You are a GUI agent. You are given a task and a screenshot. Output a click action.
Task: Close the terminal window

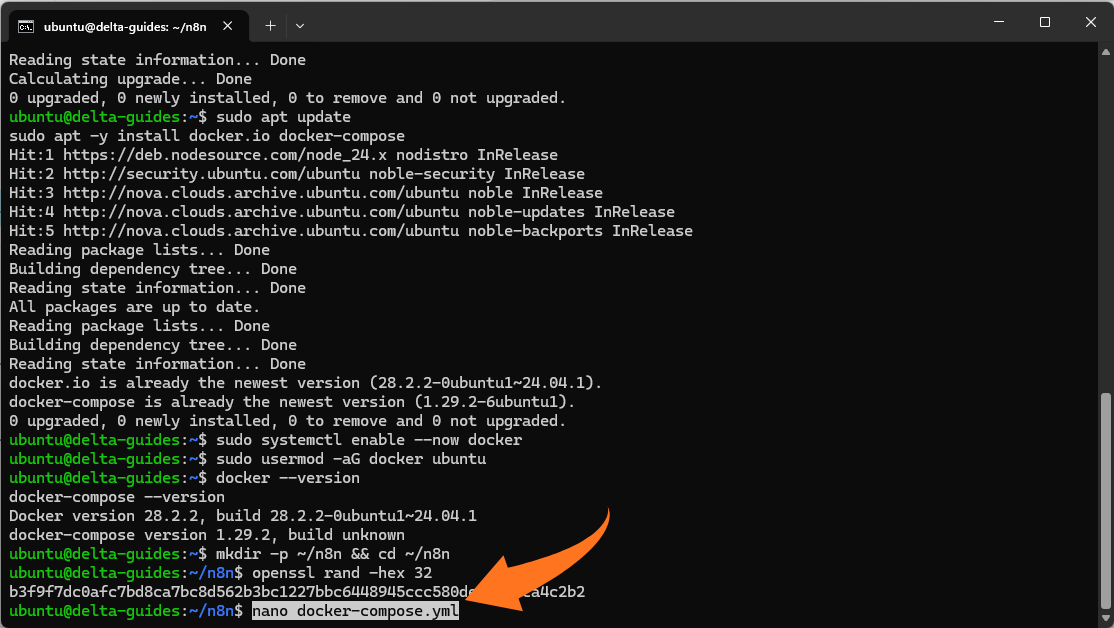(1090, 22)
